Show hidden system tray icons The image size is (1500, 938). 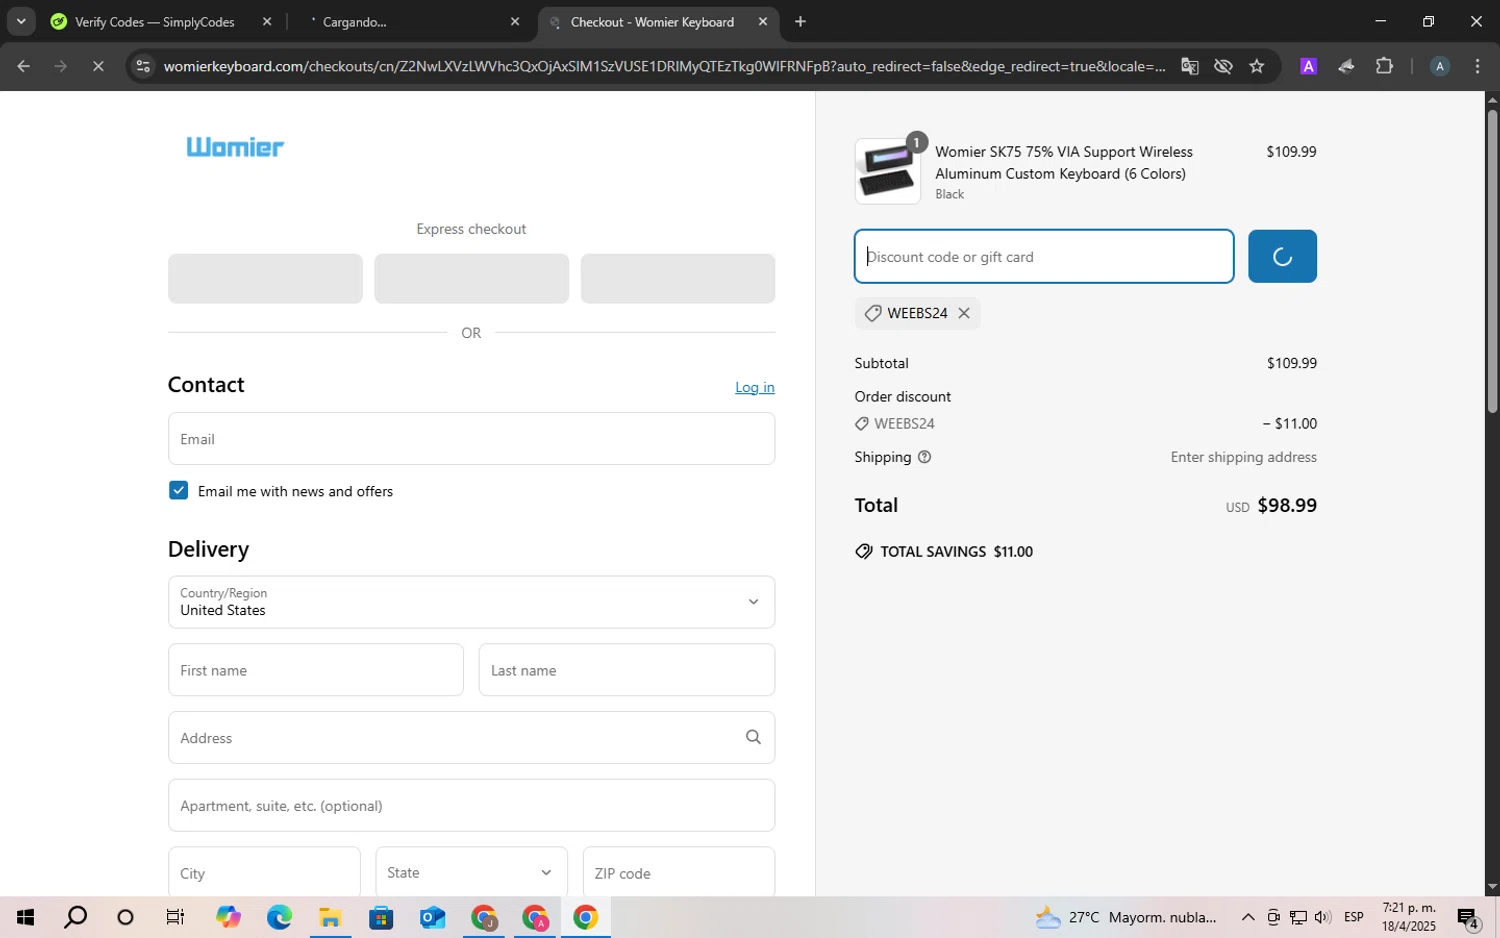tap(1248, 917)
